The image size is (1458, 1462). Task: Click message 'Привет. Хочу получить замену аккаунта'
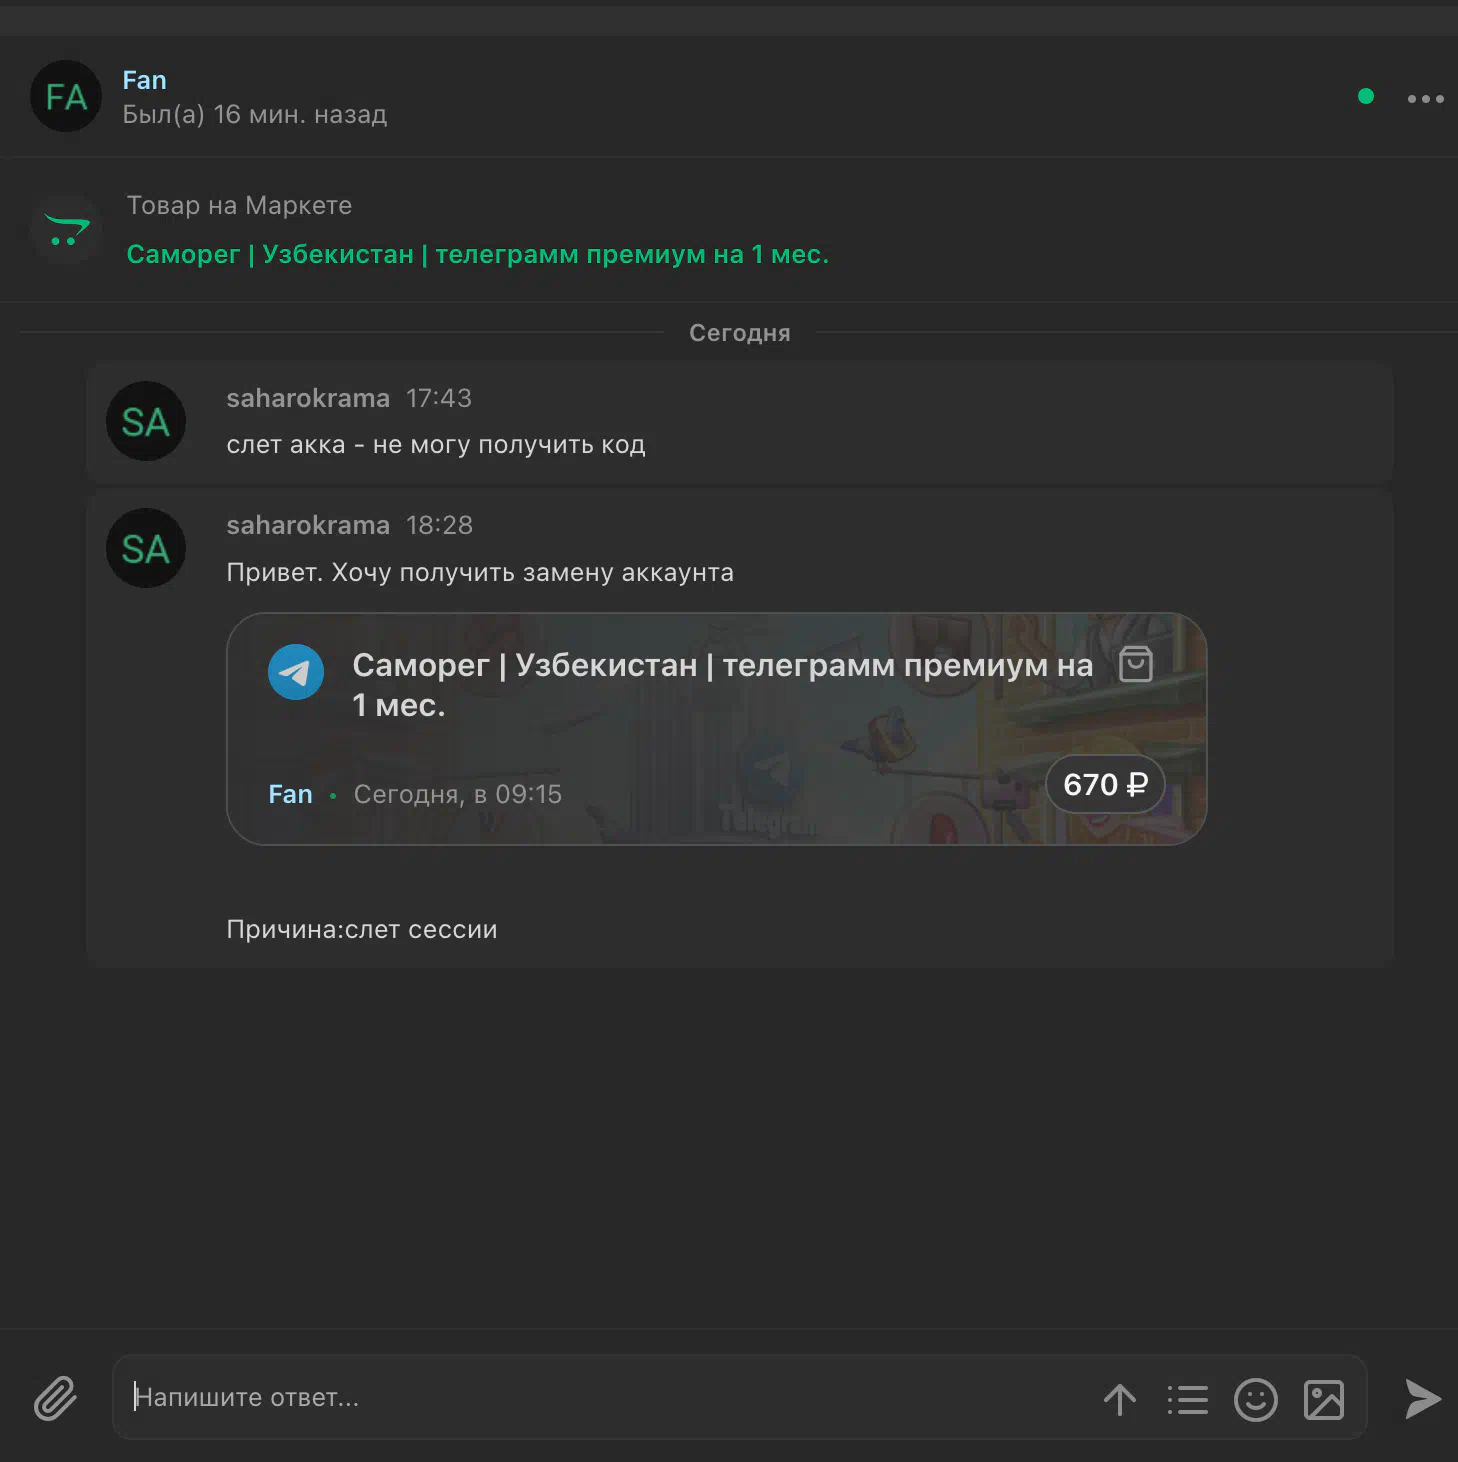pos(480,572)
